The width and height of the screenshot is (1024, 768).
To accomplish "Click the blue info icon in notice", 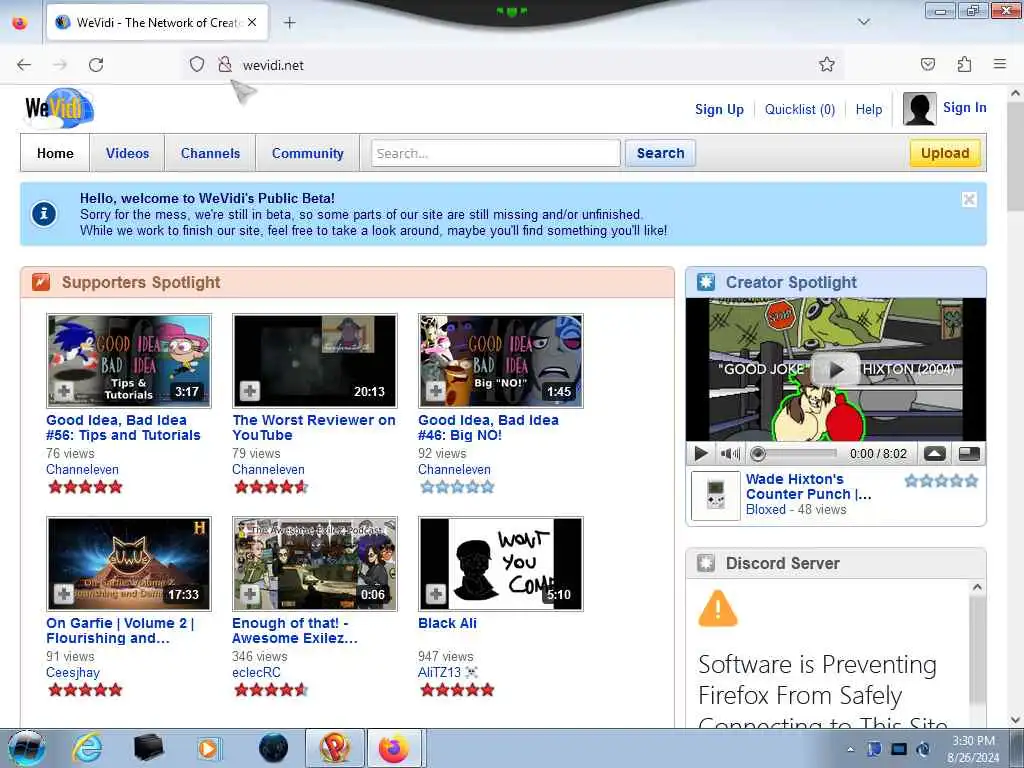I will click(x=44, y=214).
